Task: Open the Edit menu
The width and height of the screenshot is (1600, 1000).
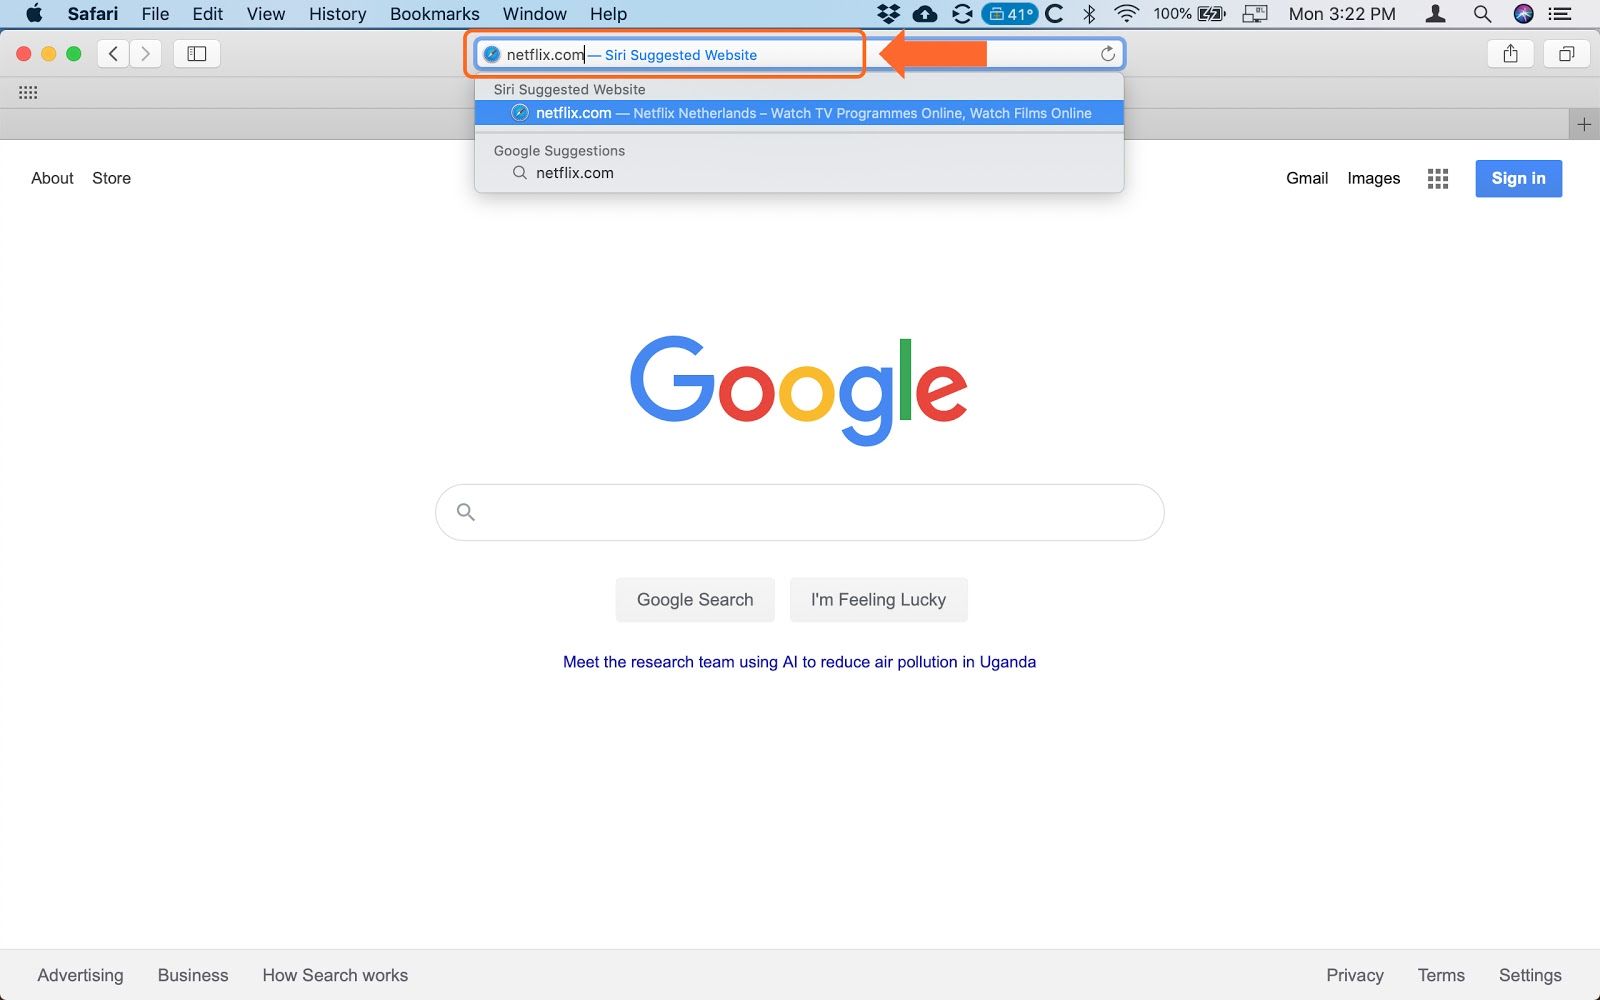Action: point(208,14)
